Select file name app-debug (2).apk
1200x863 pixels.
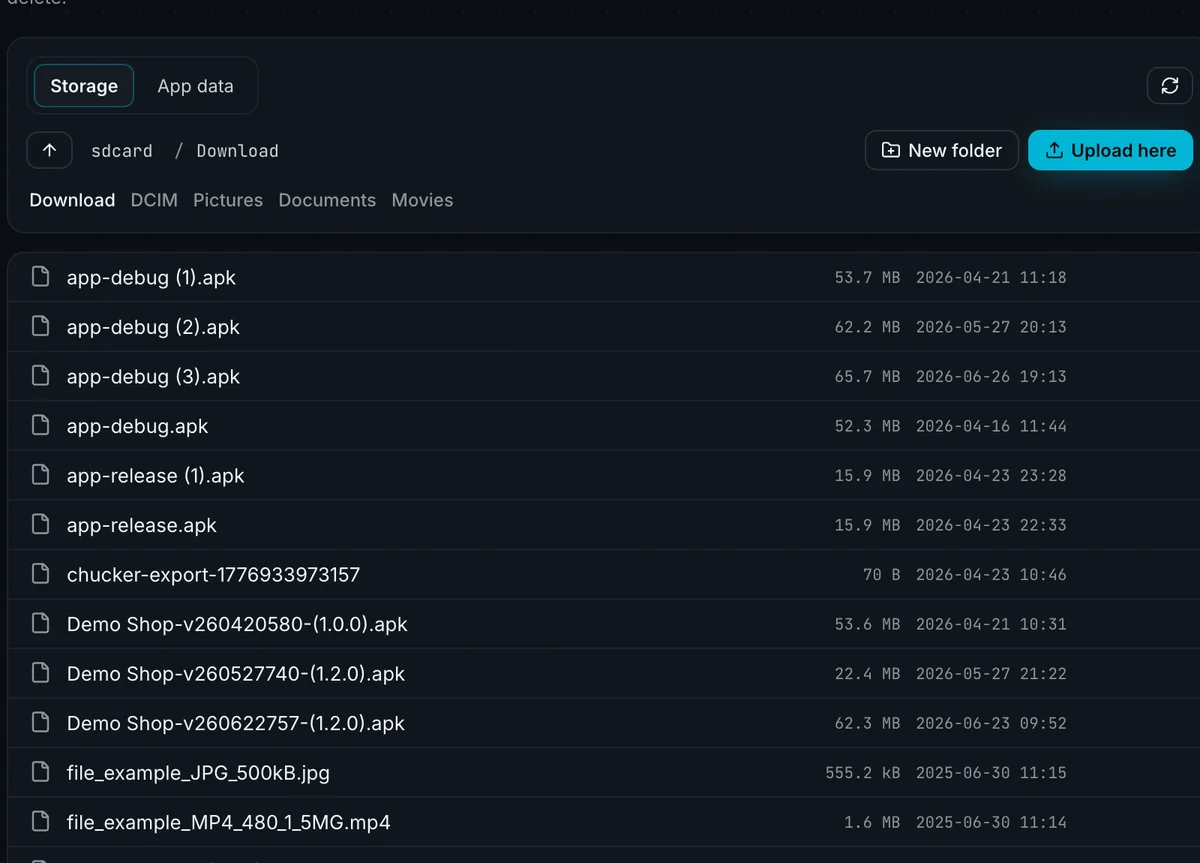pos(153,327)
